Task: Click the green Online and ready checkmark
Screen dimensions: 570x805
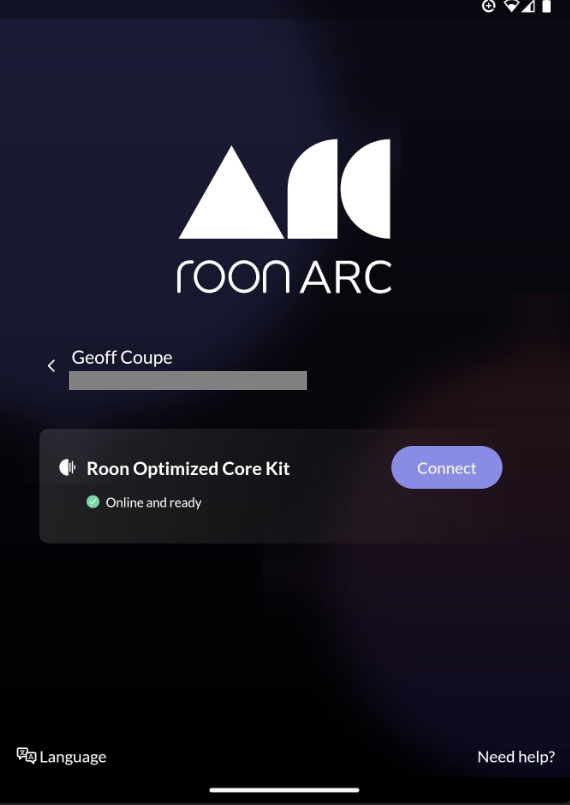Action: point(93,502)
